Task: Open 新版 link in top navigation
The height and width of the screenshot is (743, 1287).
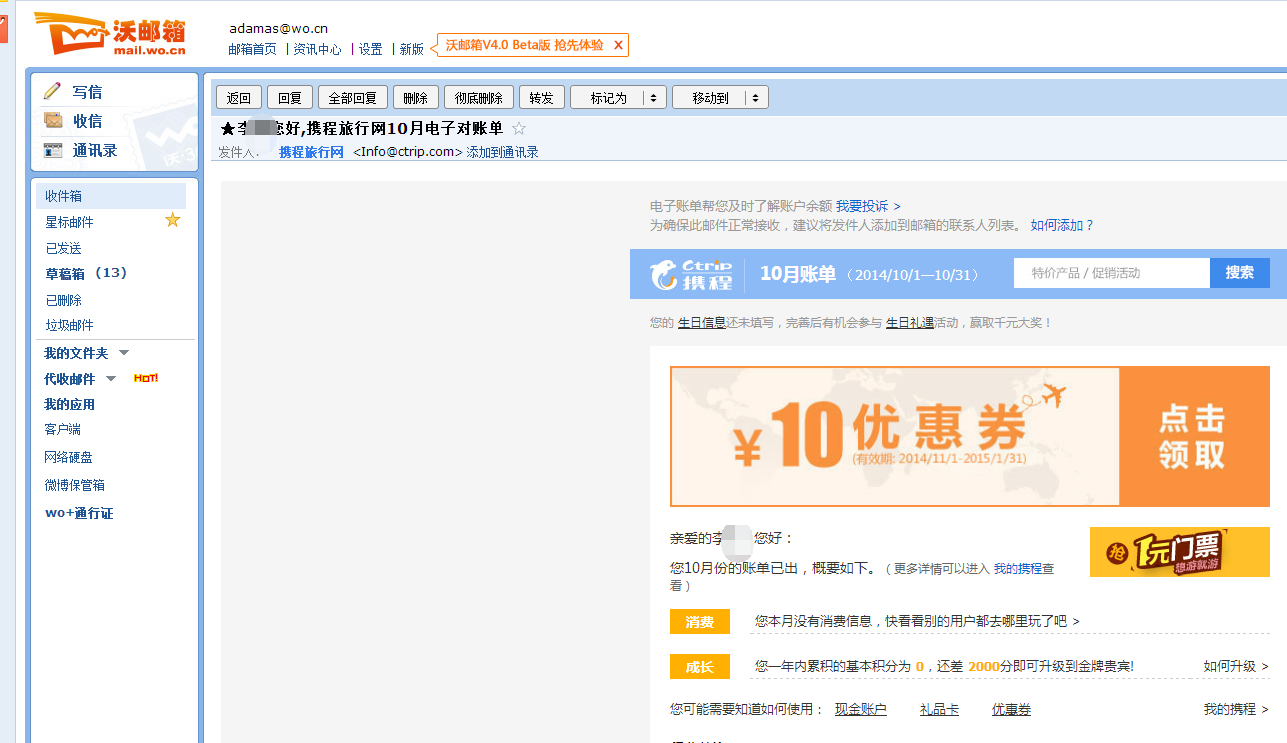Action: tap(412, 48)
